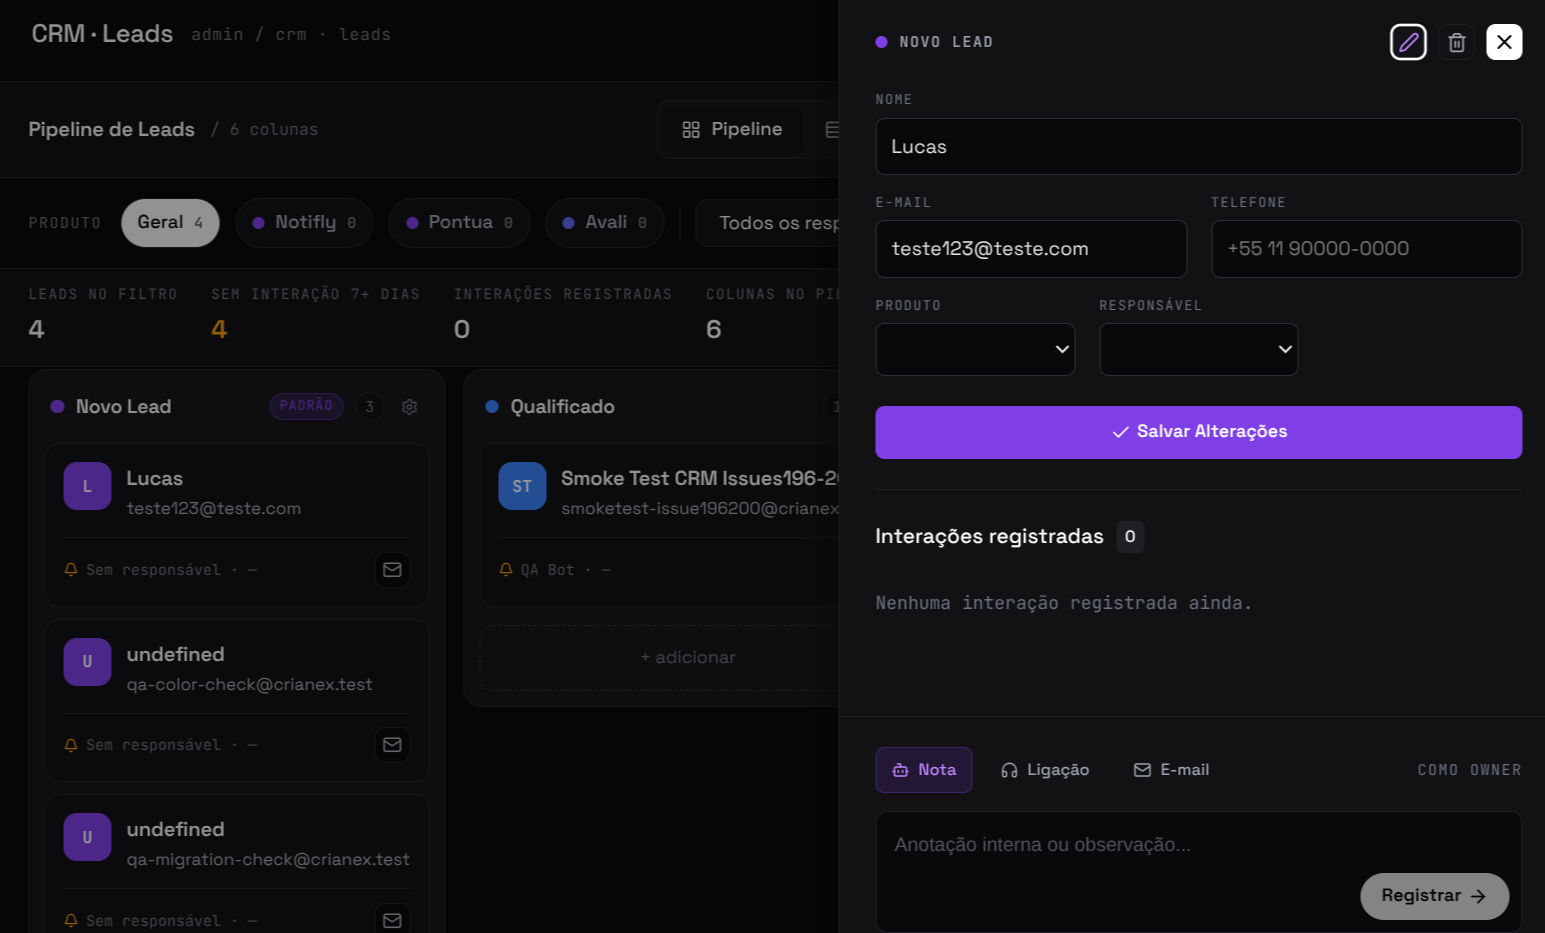Viewport: 1545px width, 933px height.
Task: Click the CRM · Leads page title
Action: point(102,34)
